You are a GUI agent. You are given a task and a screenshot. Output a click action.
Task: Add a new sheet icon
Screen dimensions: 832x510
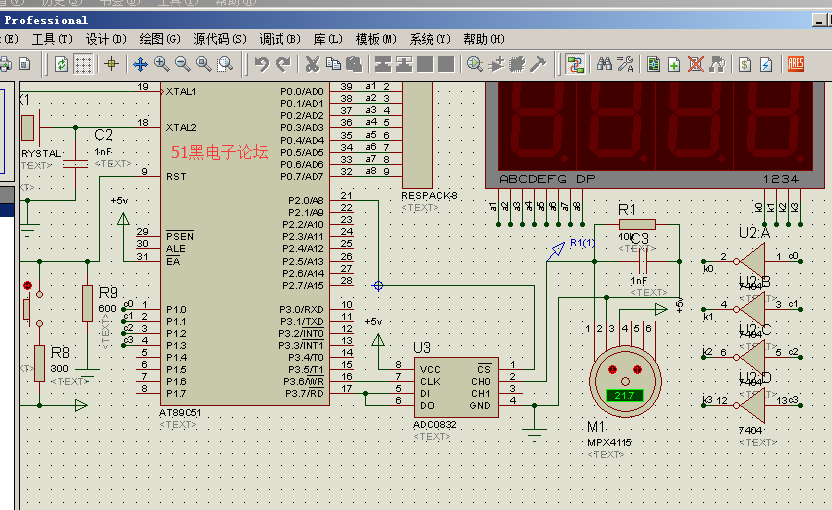[674, 64]
